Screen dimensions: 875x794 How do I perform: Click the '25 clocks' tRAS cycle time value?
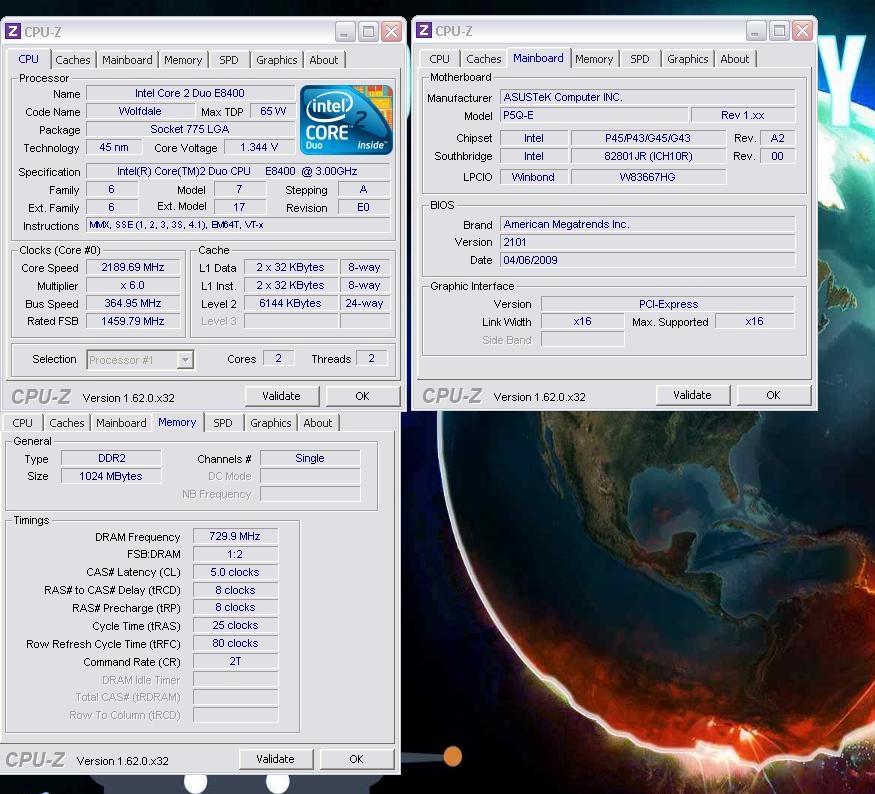coord(235,625)
